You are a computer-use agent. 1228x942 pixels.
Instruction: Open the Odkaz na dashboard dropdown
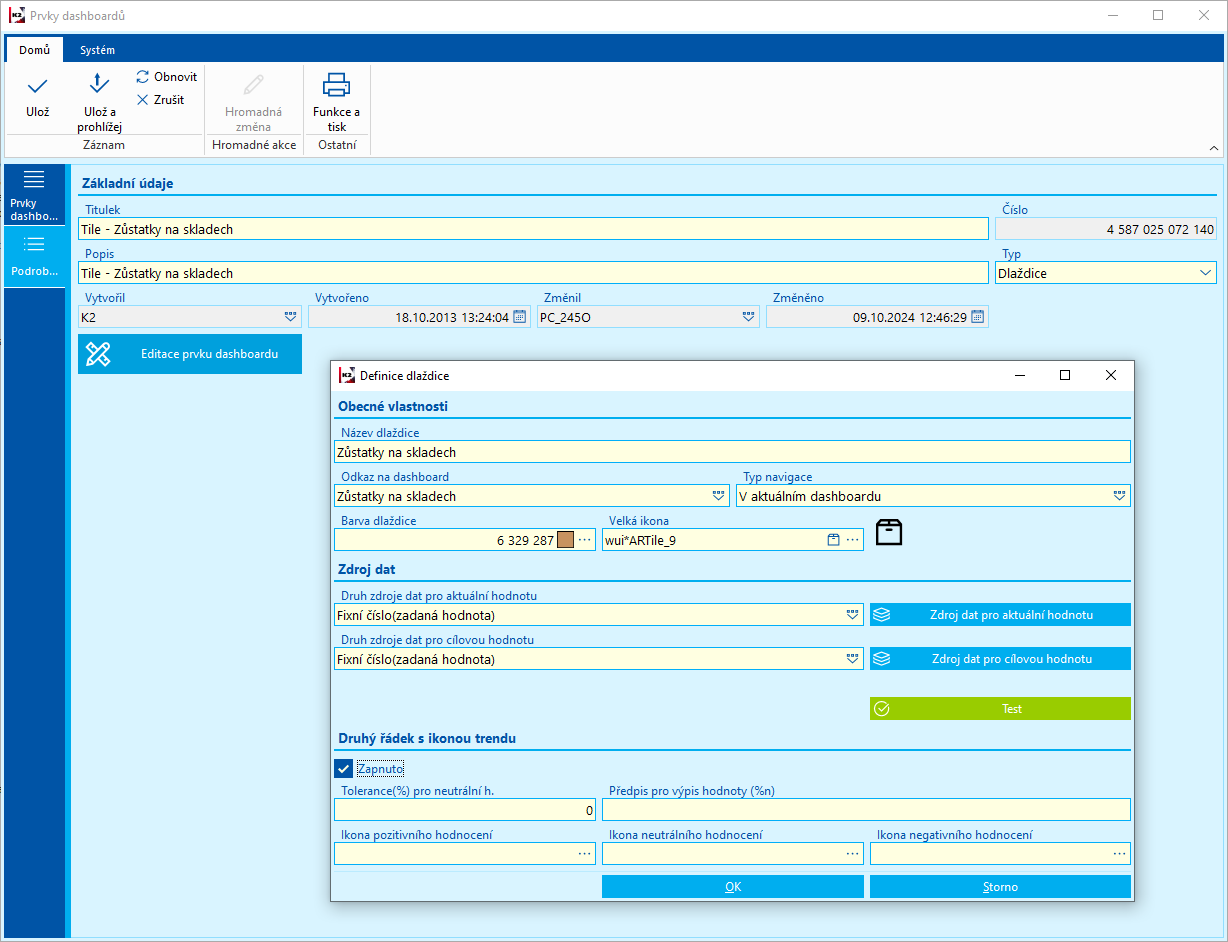click(718, 496)
